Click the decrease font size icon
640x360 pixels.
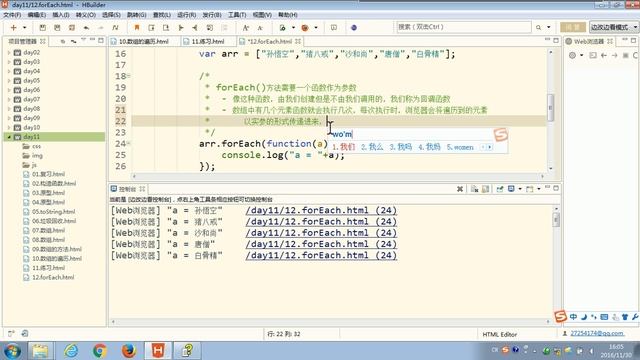[260, 27]
